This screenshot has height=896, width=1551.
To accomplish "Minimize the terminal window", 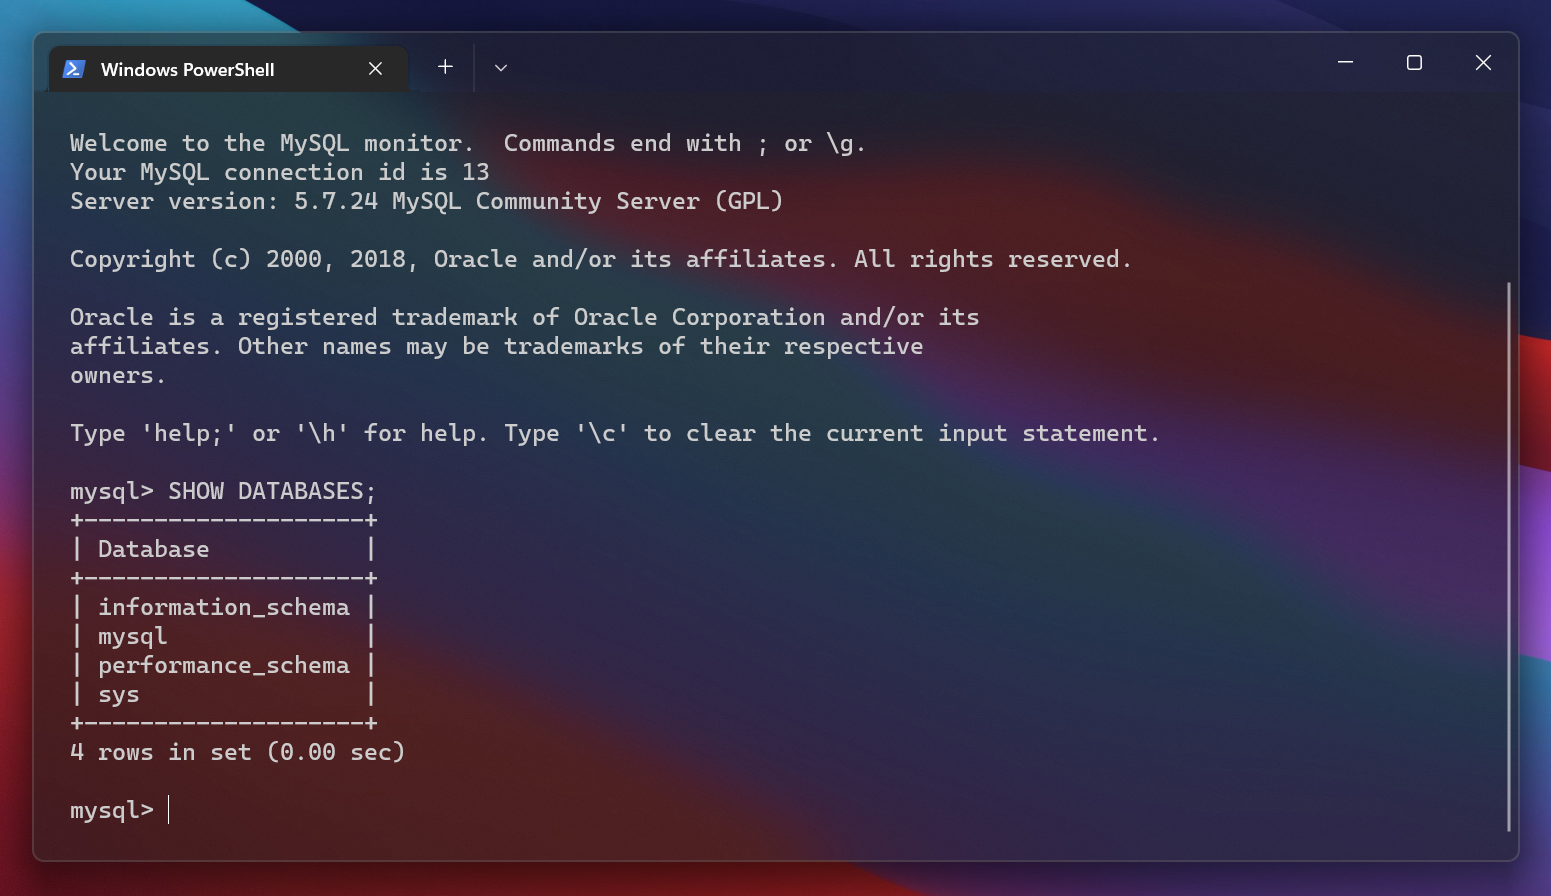I will tap(1345, 63).
